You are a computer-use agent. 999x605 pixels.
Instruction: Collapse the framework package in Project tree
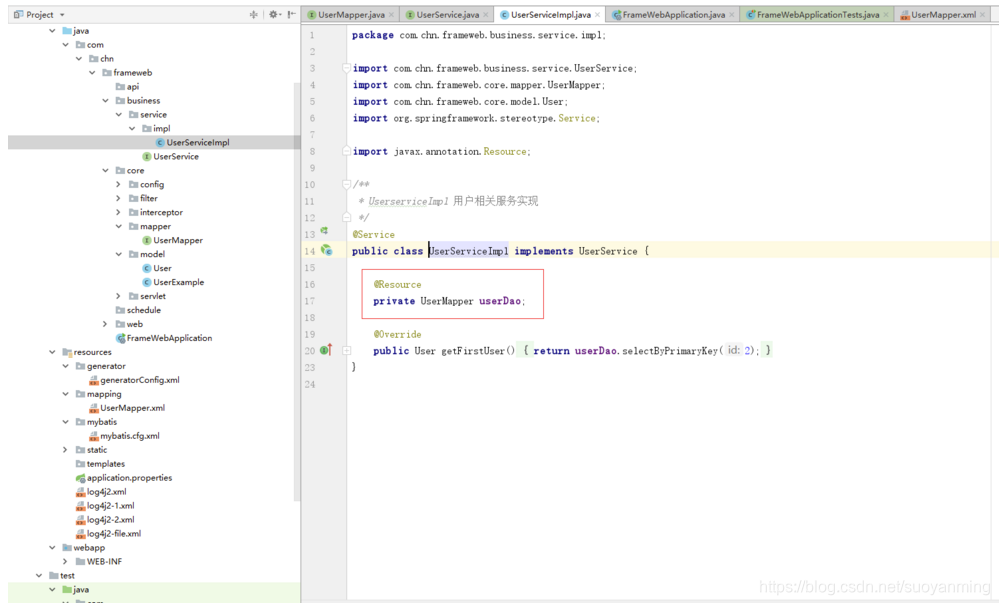pyautogui.click(x=92, y=72)
